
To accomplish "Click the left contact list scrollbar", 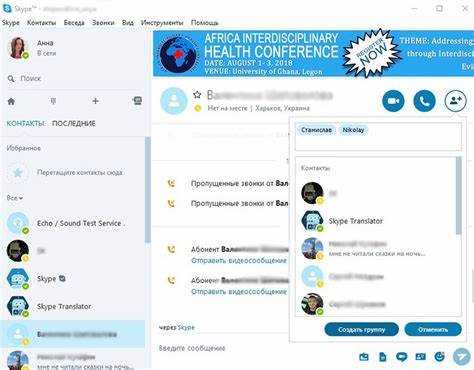I will click(147, 190).
